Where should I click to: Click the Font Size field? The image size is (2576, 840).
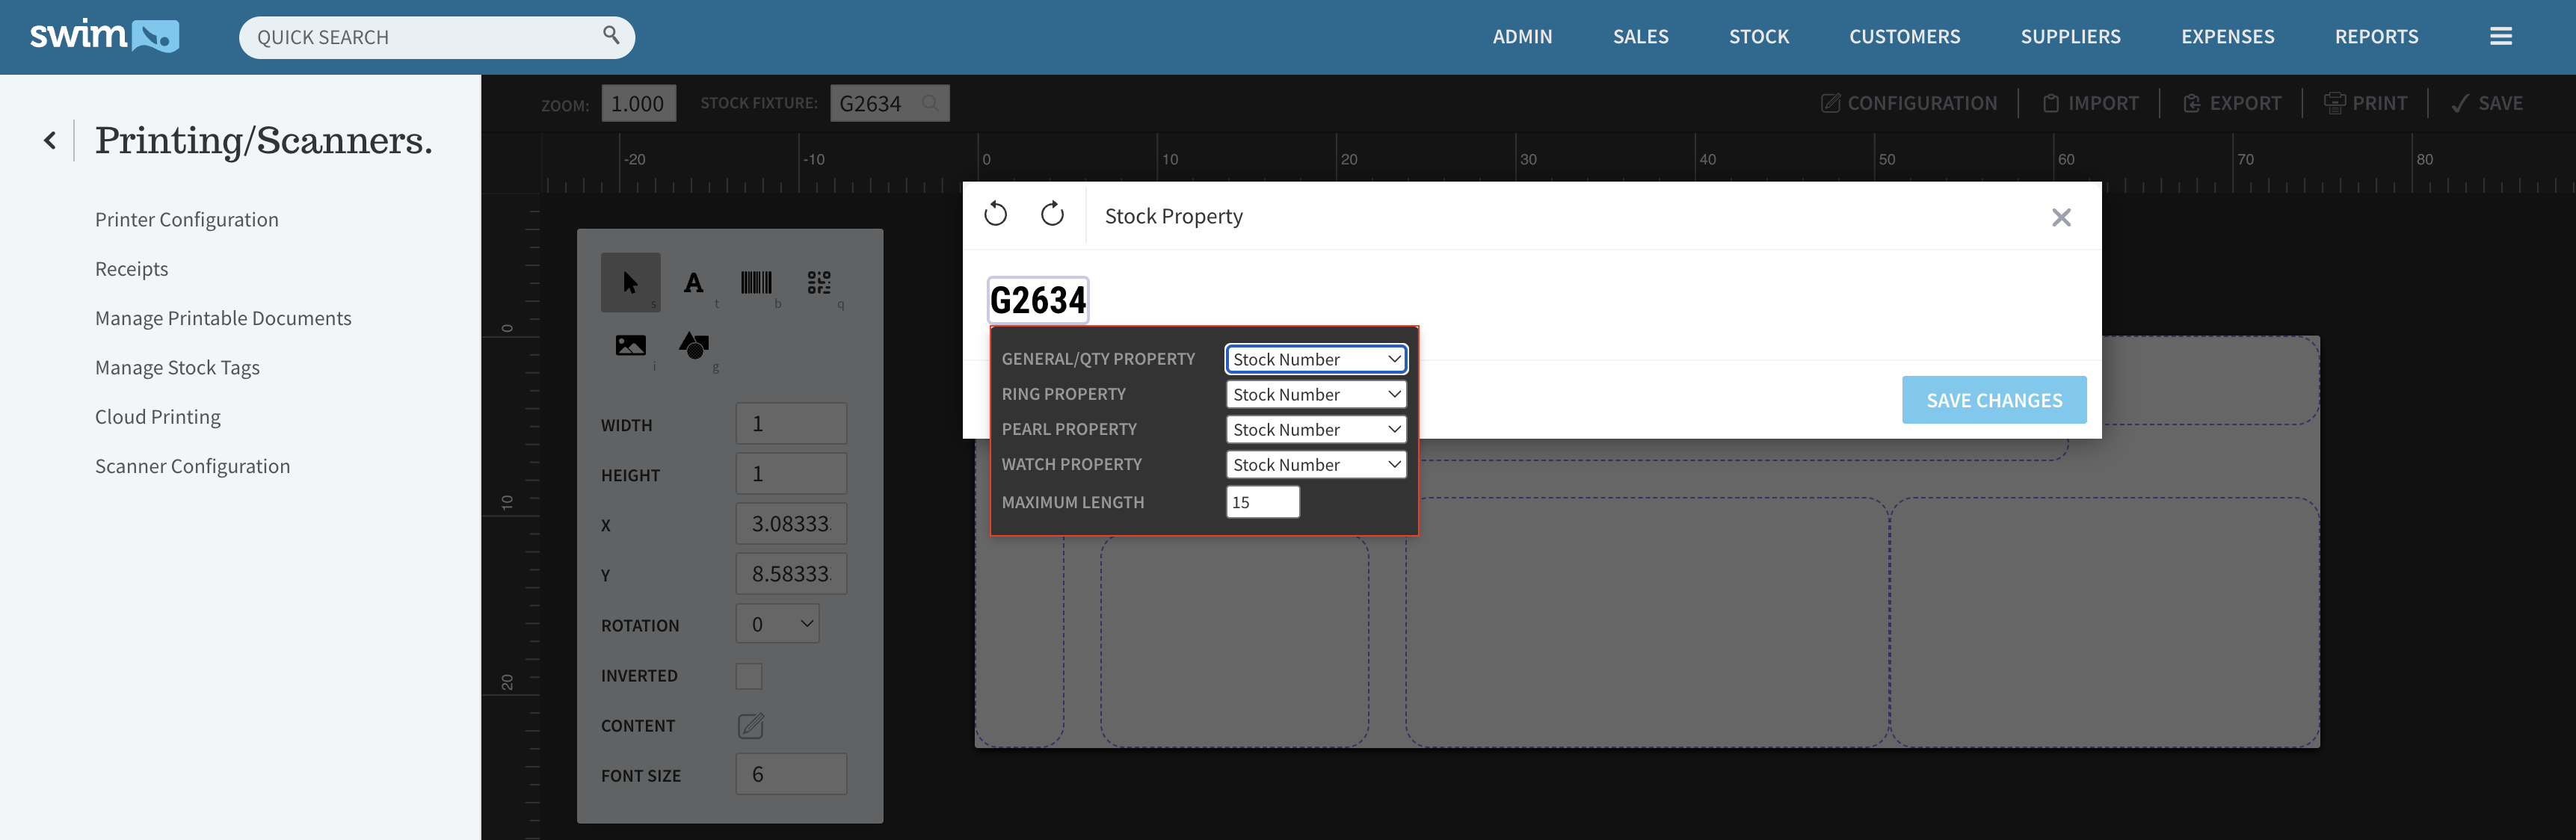tap(791, 774)
